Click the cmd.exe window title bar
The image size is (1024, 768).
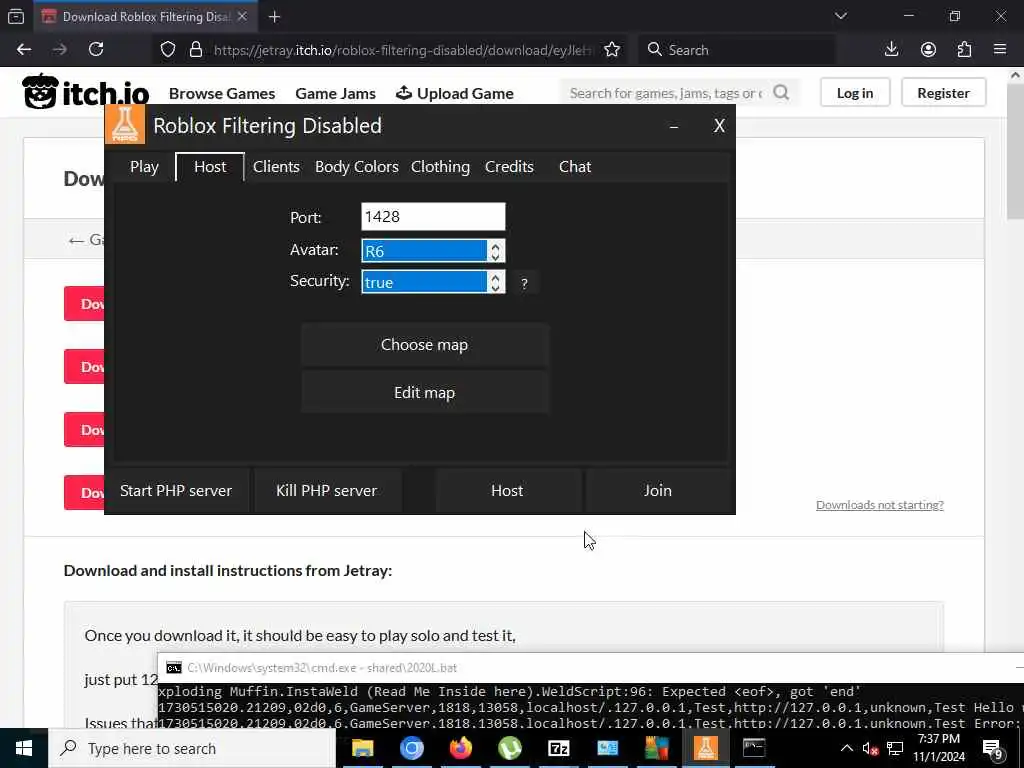click(x=590, y=667)
